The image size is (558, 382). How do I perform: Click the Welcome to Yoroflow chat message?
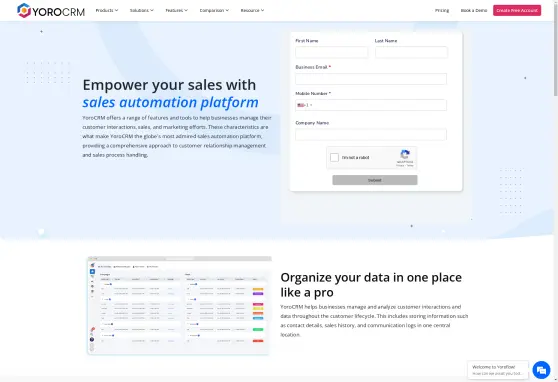498,370
